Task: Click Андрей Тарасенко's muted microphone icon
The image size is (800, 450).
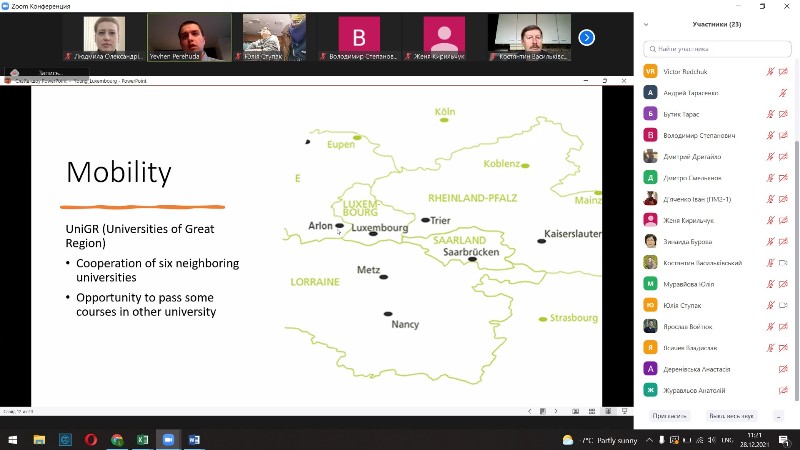Action: 783,93
